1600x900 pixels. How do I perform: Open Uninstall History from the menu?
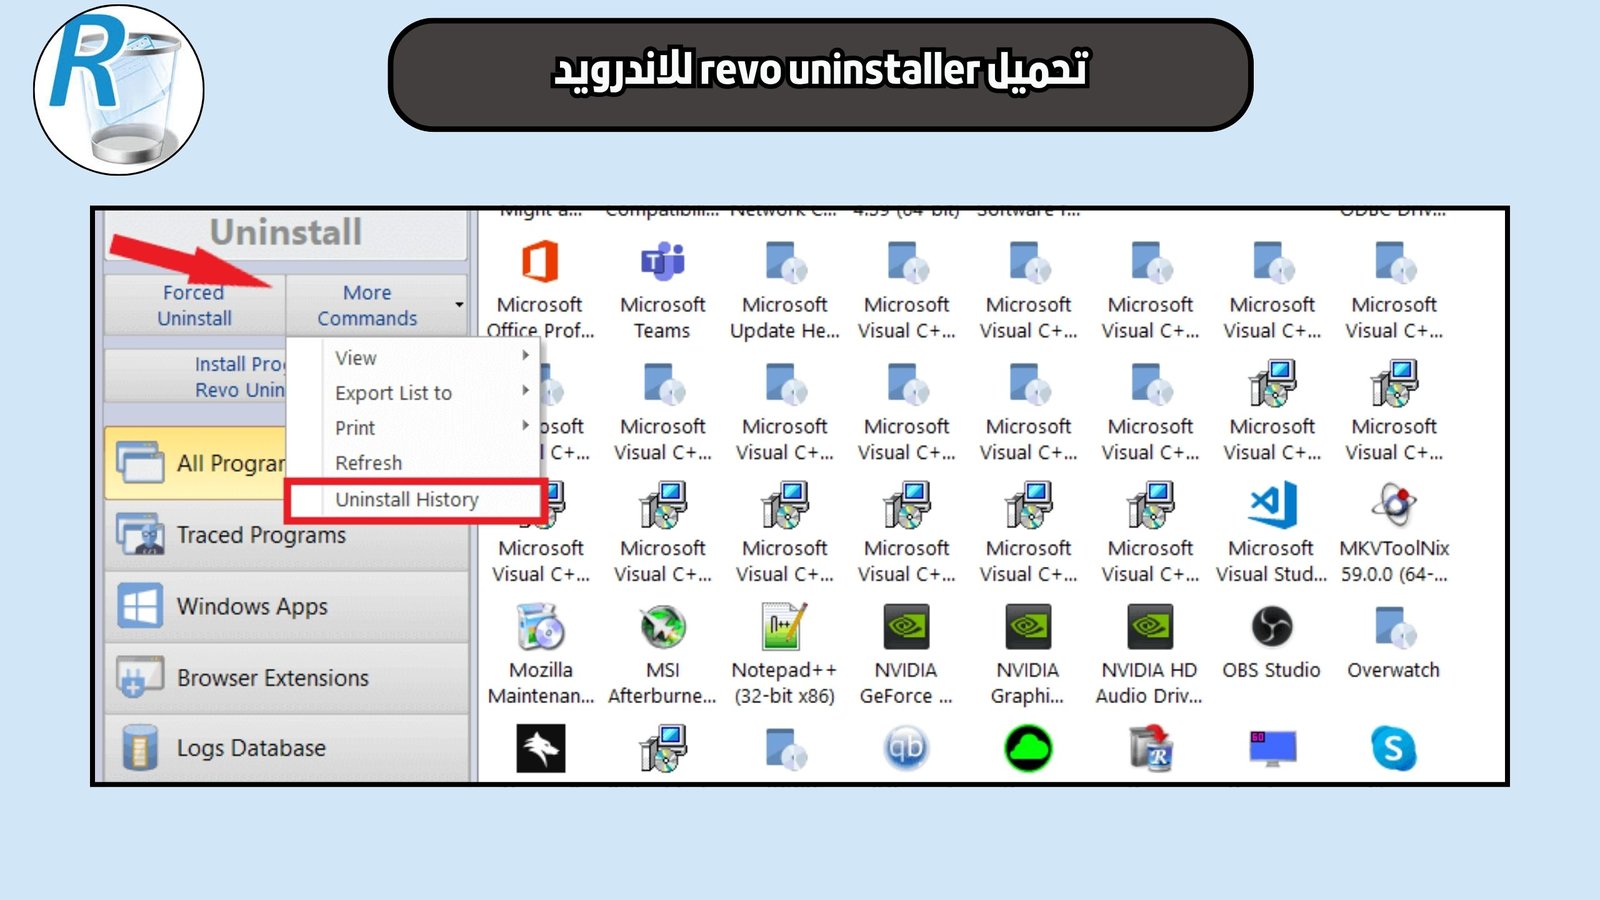(414, 499)
